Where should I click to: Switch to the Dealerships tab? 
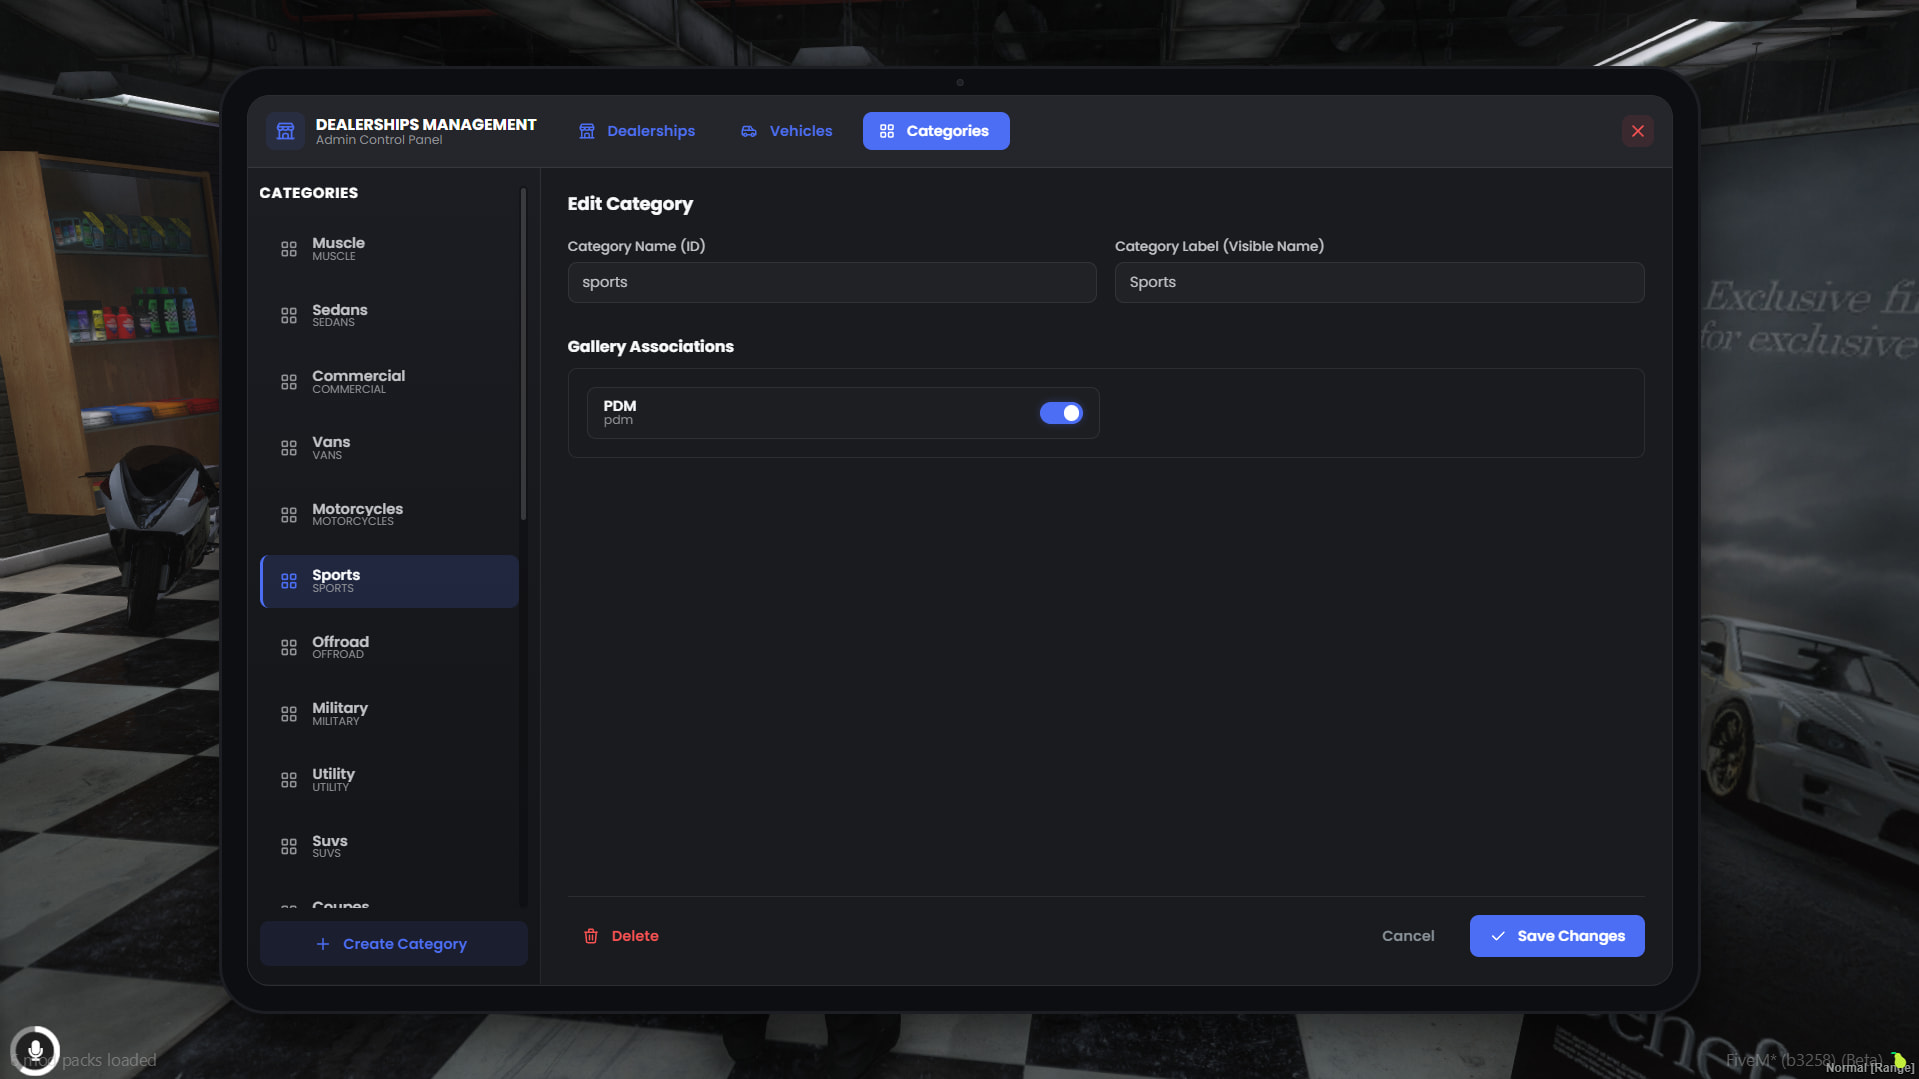(x=636, y=131)
